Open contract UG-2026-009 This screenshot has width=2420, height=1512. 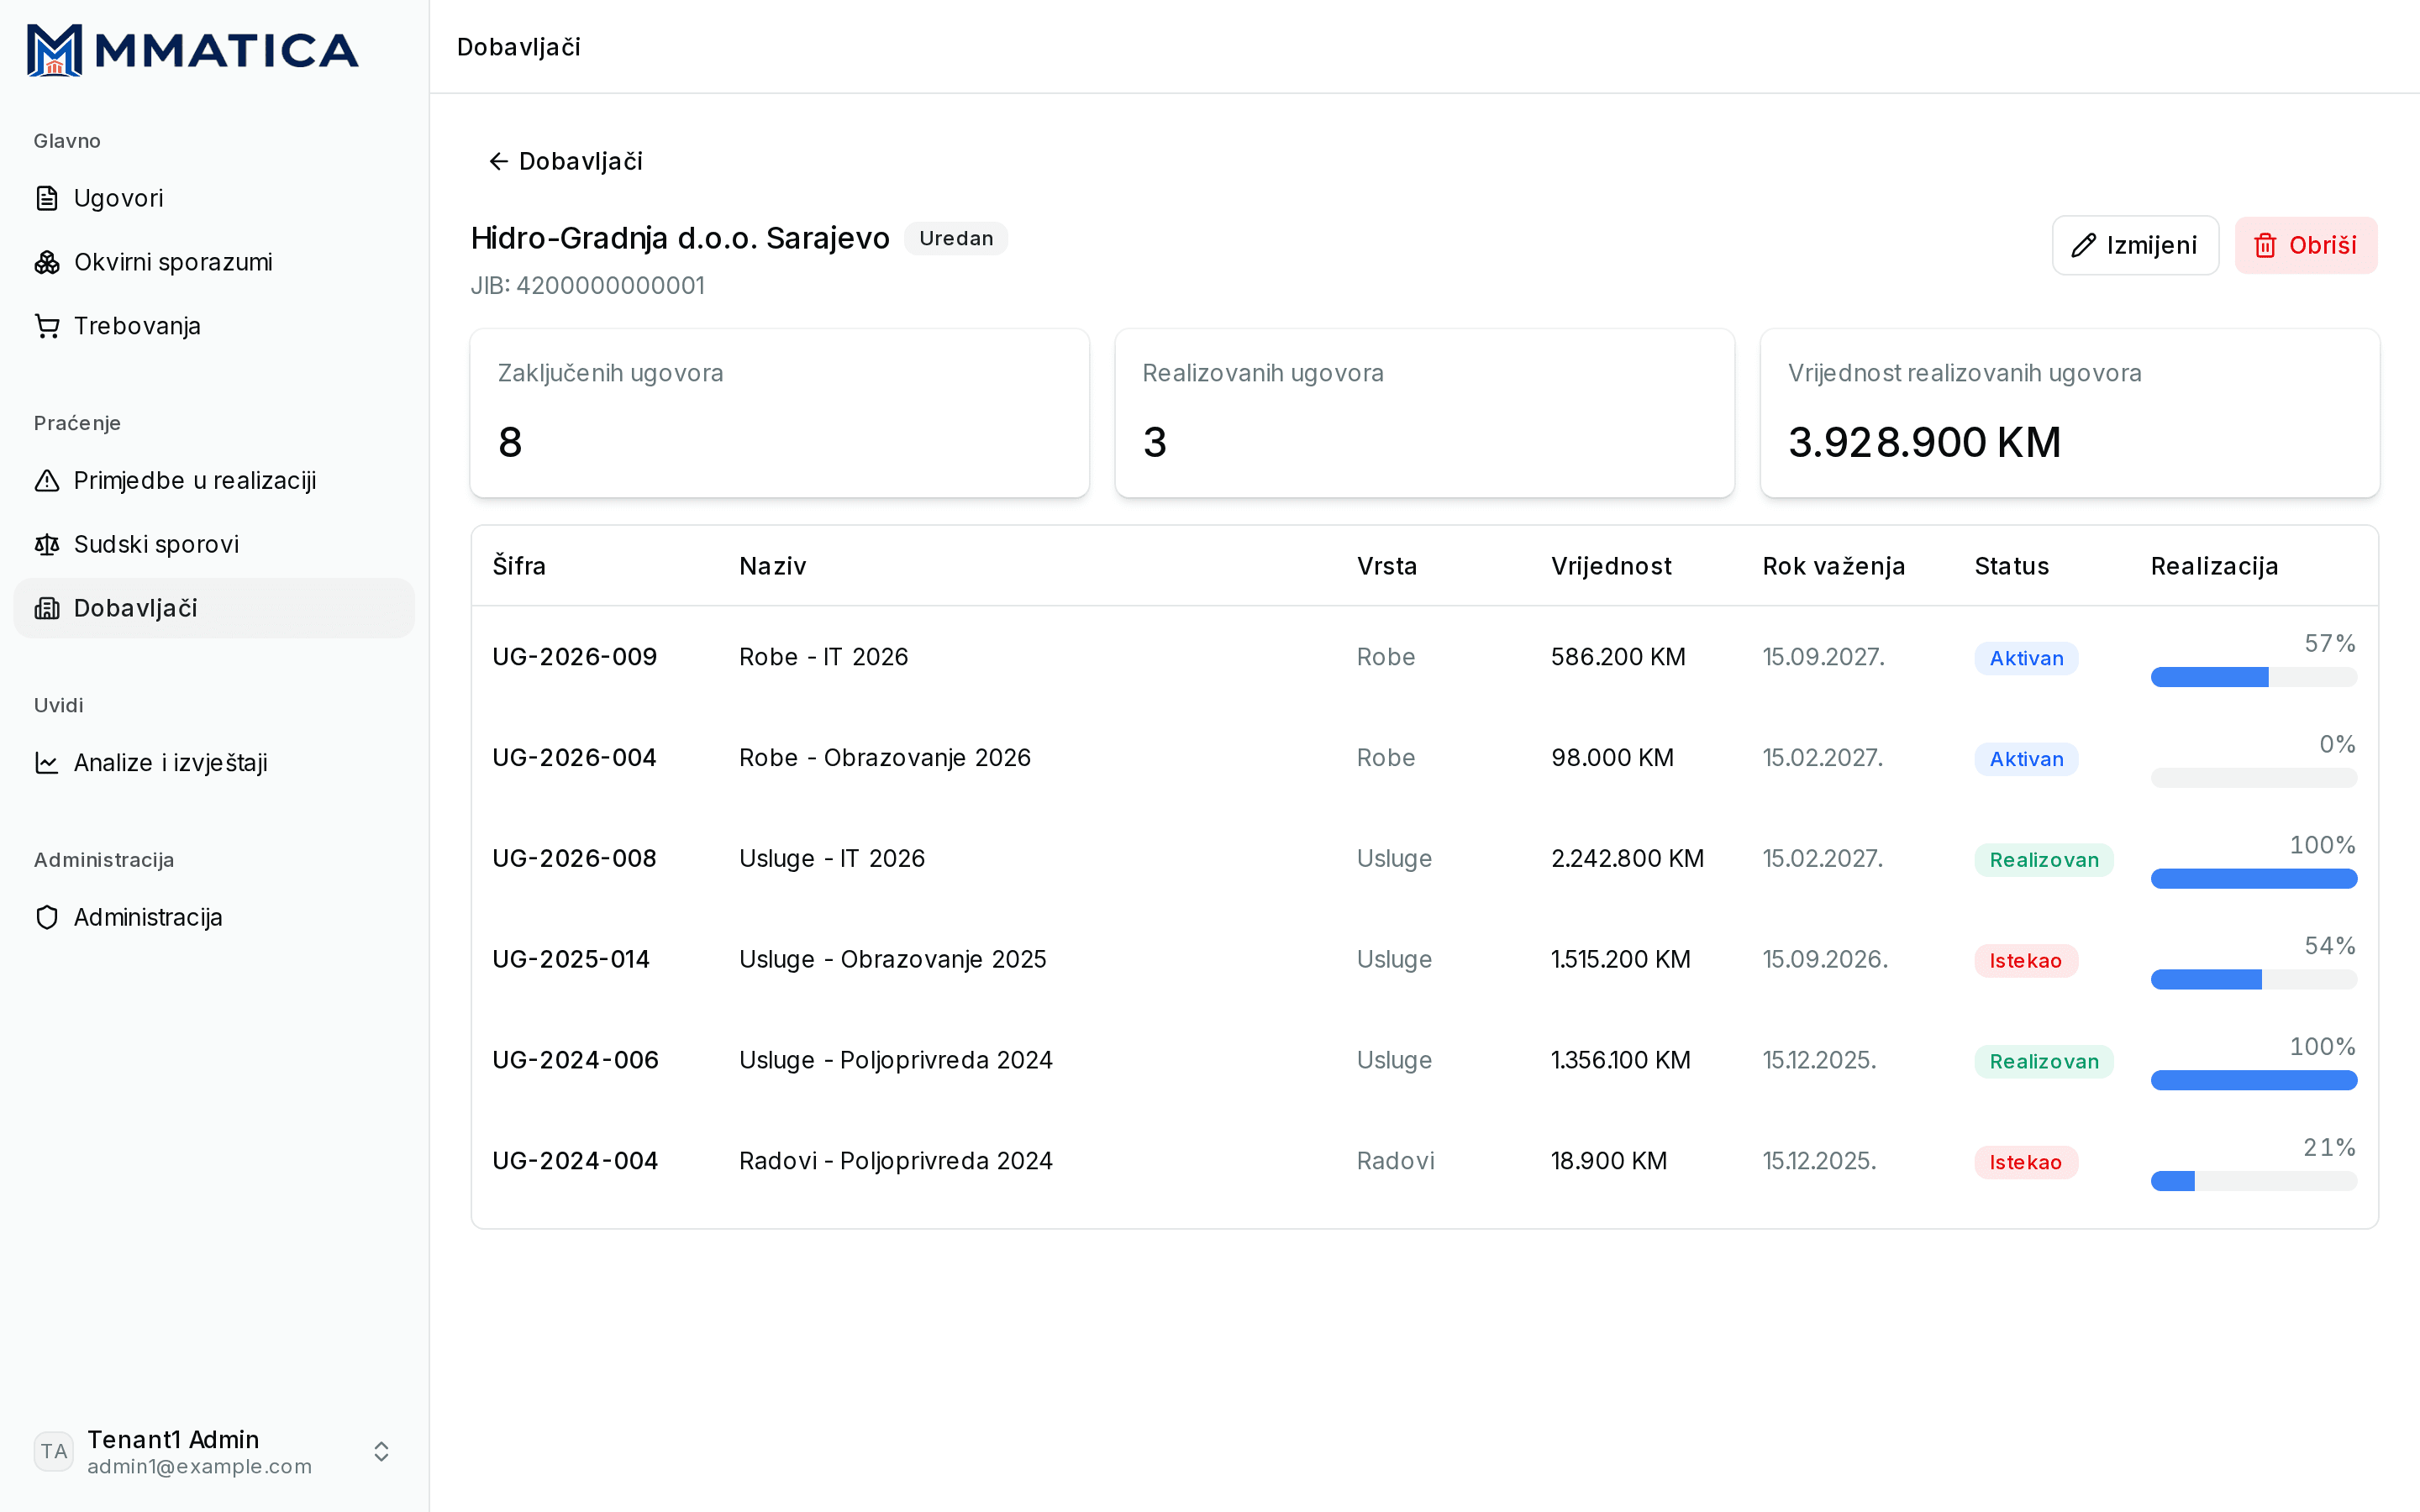pyautogui.click(x=575, y=657)
